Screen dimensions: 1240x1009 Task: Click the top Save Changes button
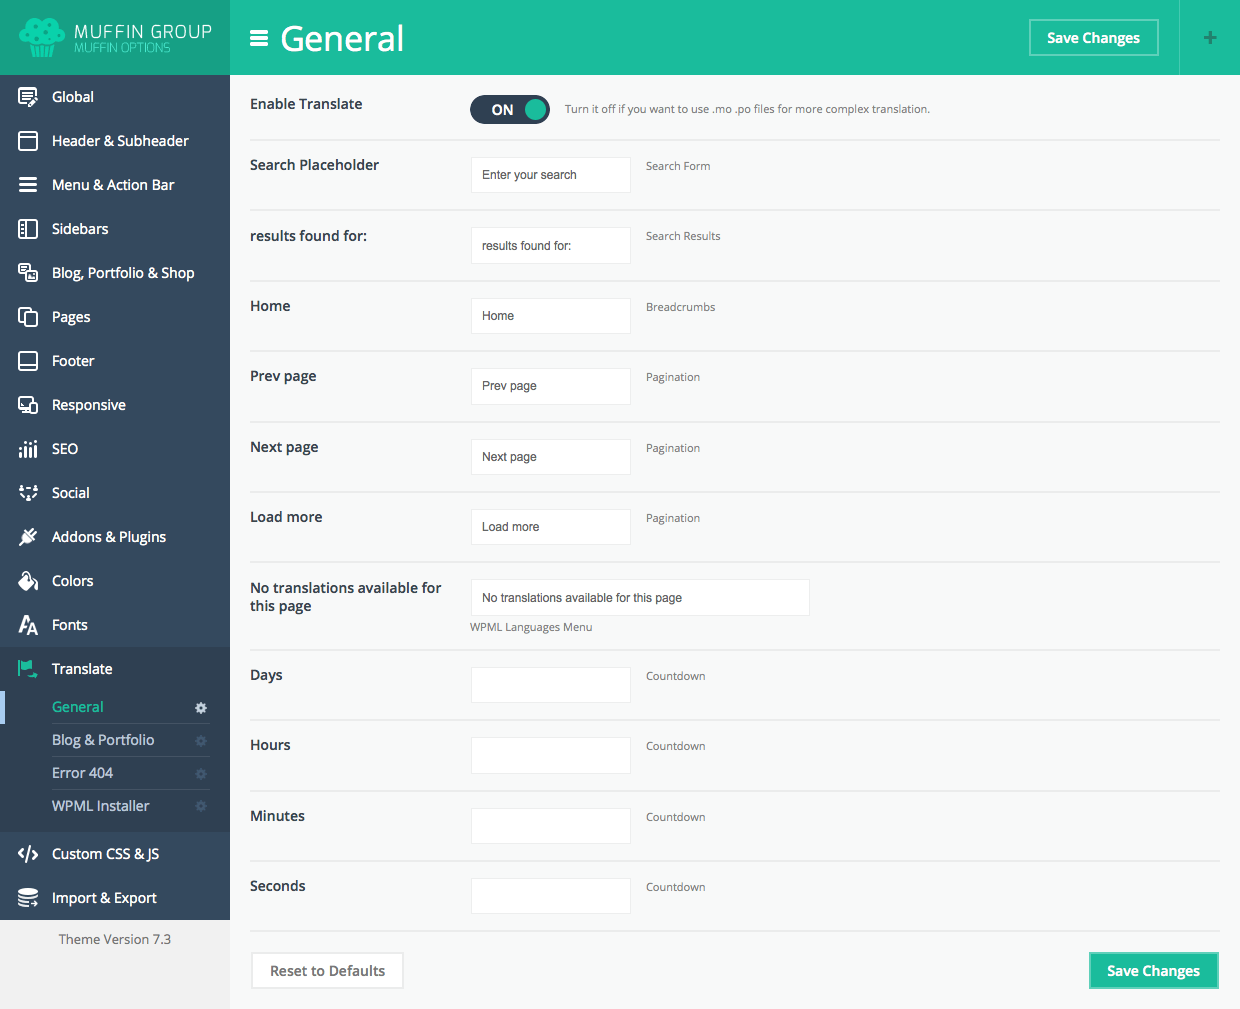tap(1093, 38)
